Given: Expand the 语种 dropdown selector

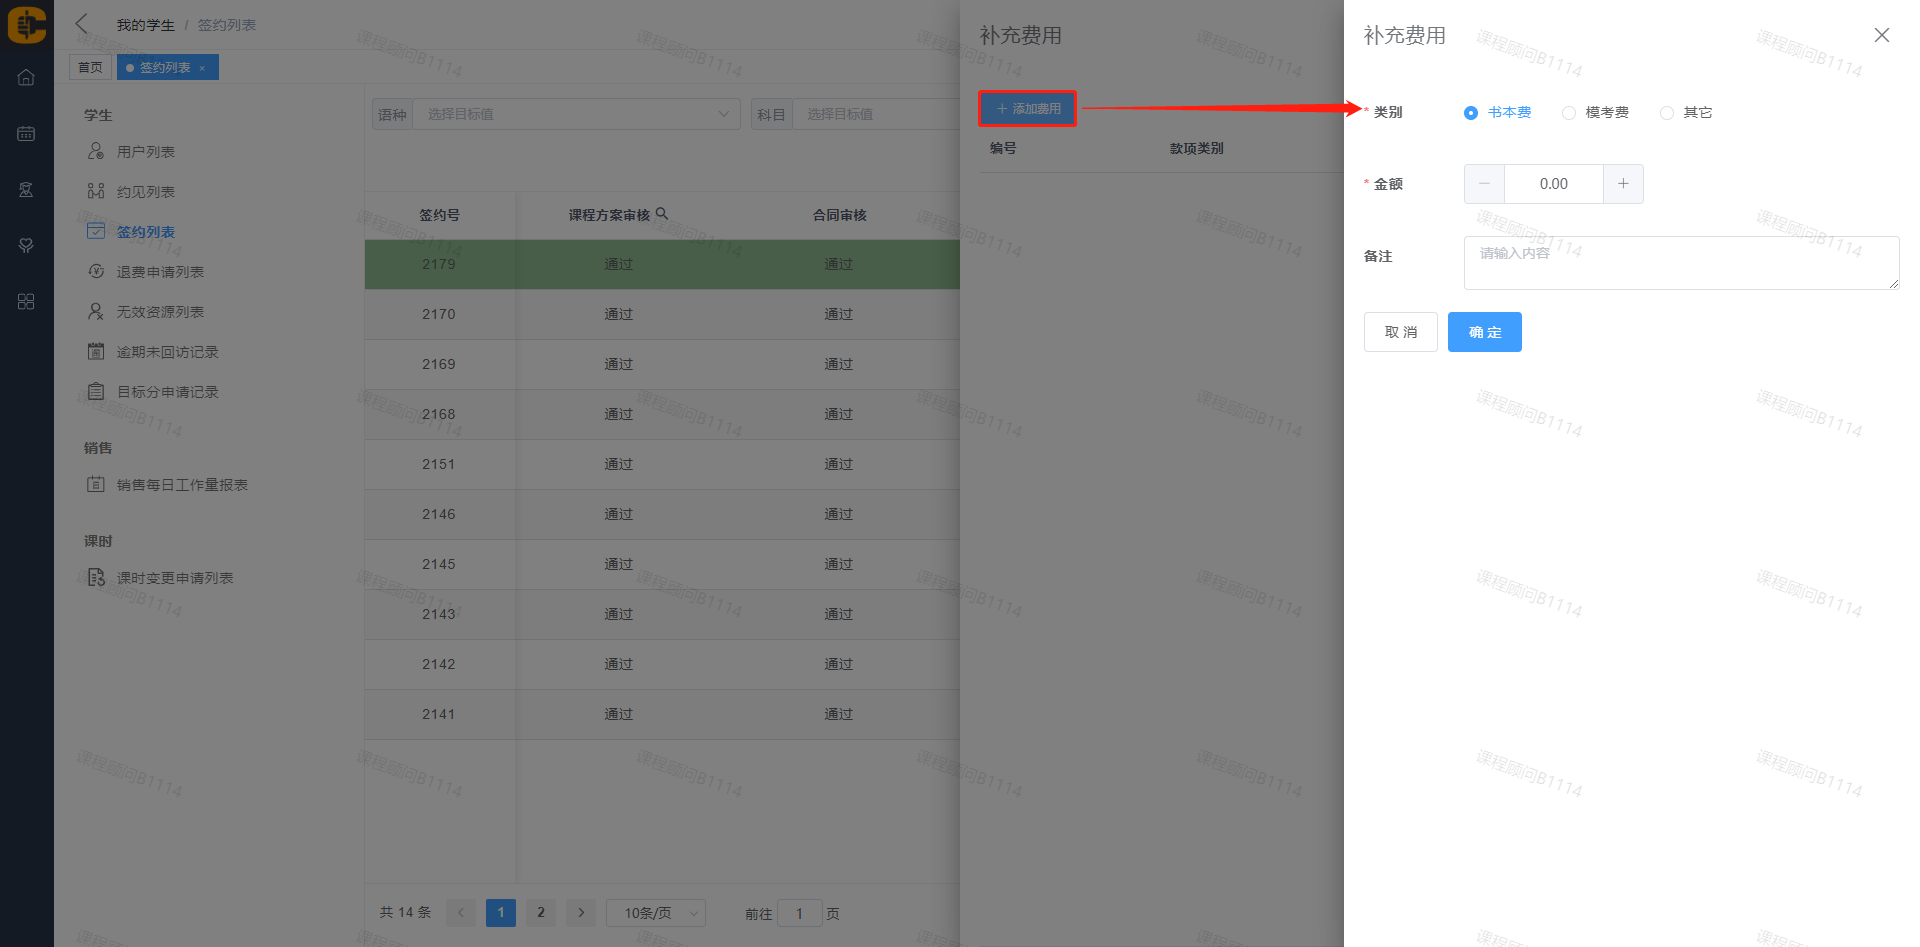Looking at the screenshot, I should [x=575, y=114].
